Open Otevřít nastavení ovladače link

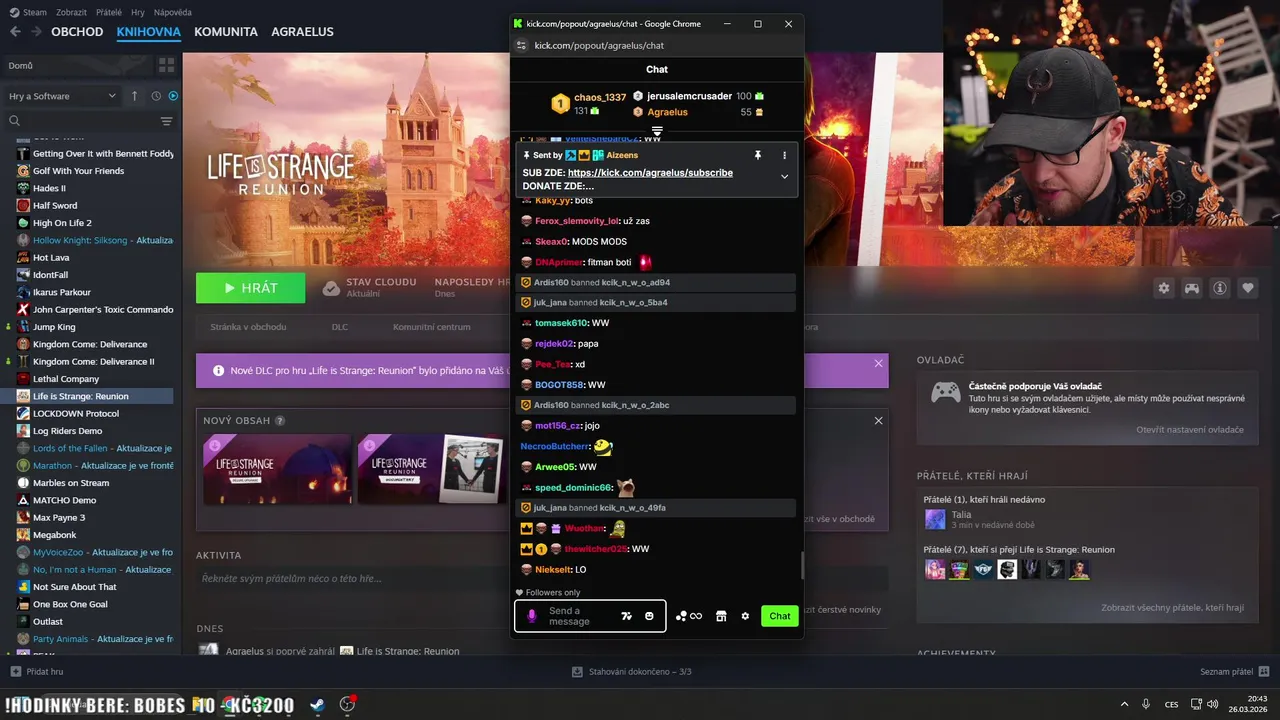coord(1190,429)
